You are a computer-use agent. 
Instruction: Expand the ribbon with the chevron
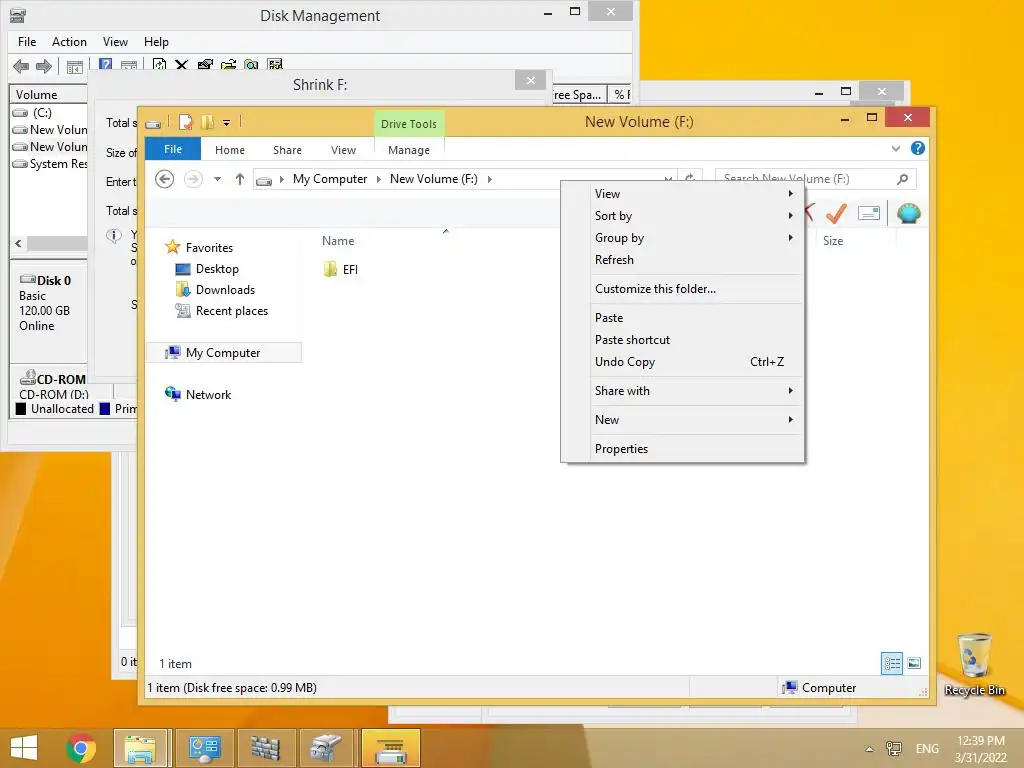pyautogui.click(x=896, y=149)
